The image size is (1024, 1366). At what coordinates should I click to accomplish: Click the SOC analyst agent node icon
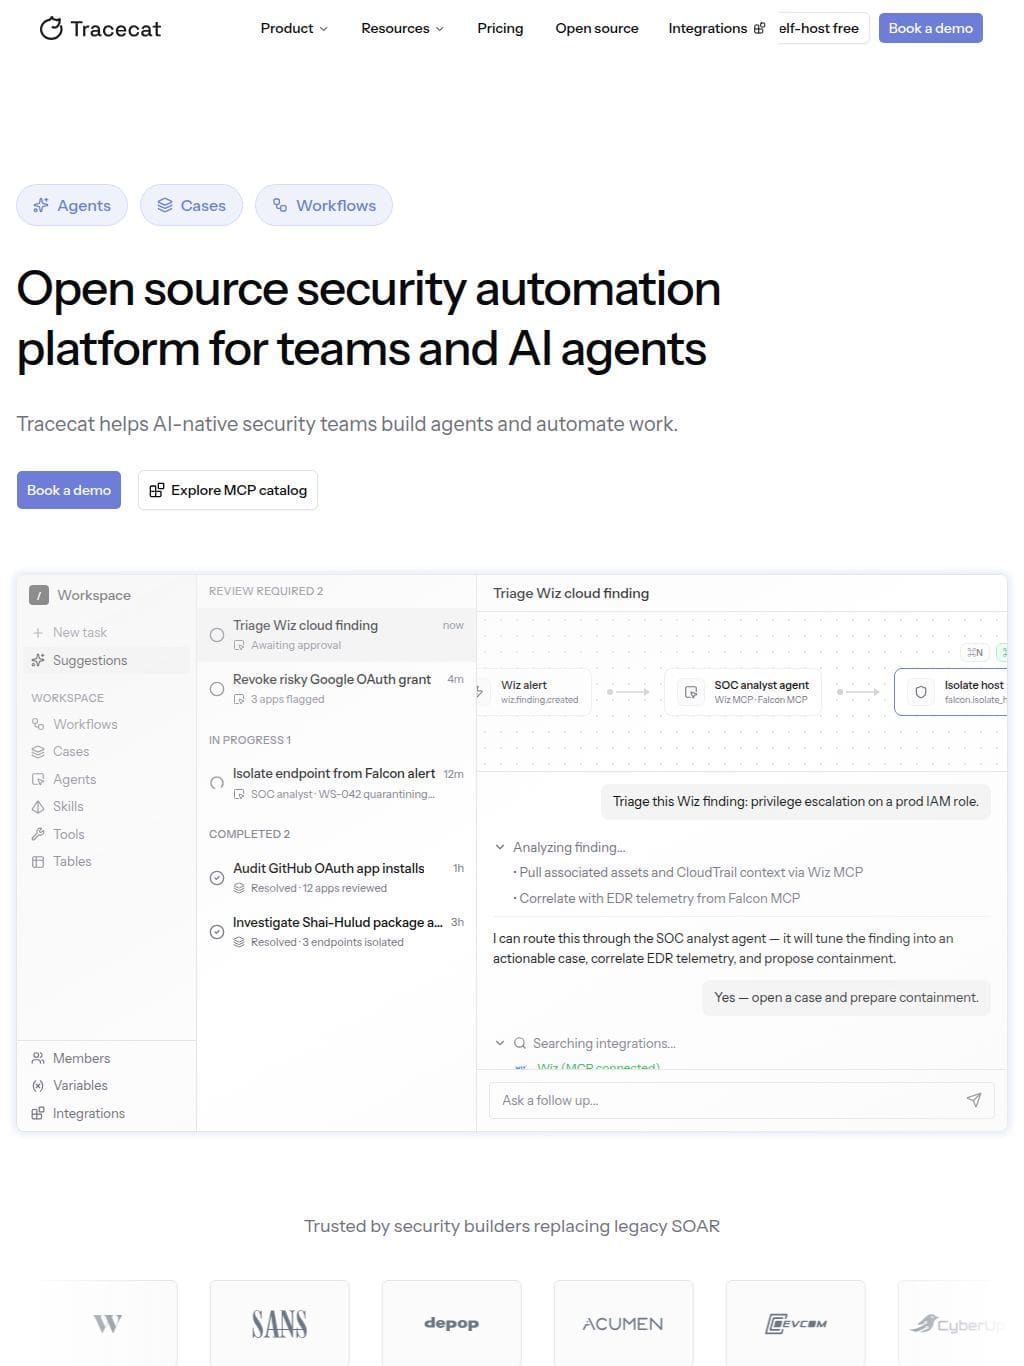click(691, 692)
